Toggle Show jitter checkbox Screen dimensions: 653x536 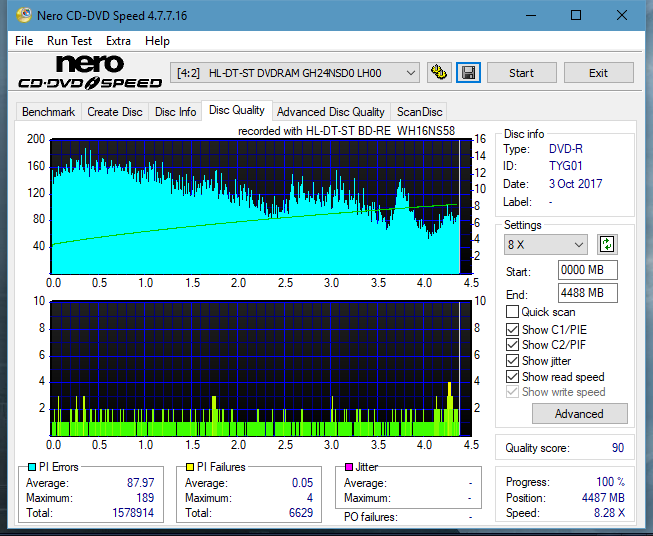click(512, 361)
